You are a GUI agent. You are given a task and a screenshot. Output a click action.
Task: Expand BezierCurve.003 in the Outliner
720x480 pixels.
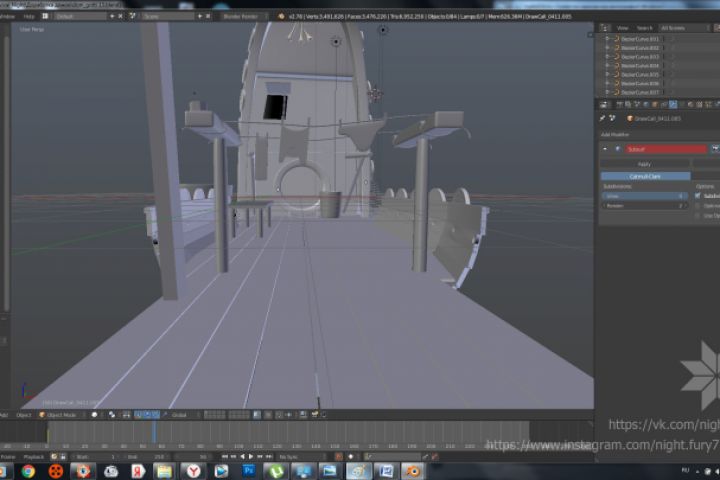point(608,56)
